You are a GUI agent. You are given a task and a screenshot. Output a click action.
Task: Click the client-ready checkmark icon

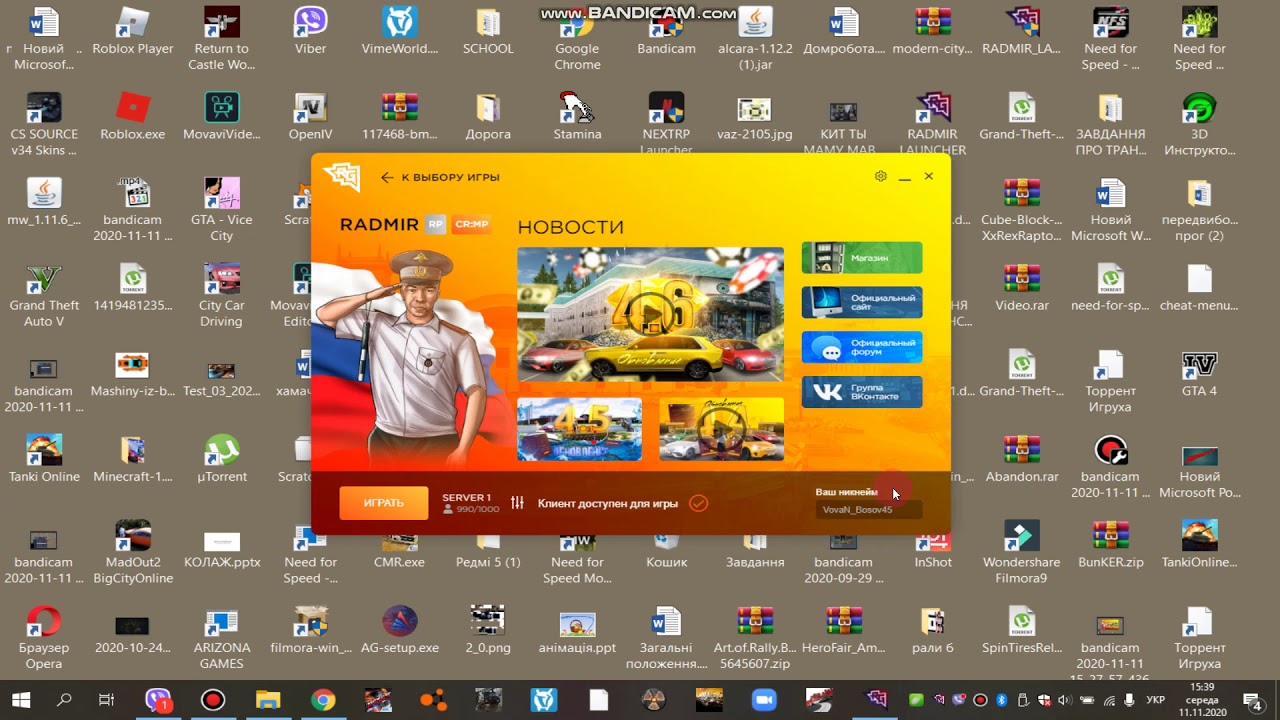[698, 503]
